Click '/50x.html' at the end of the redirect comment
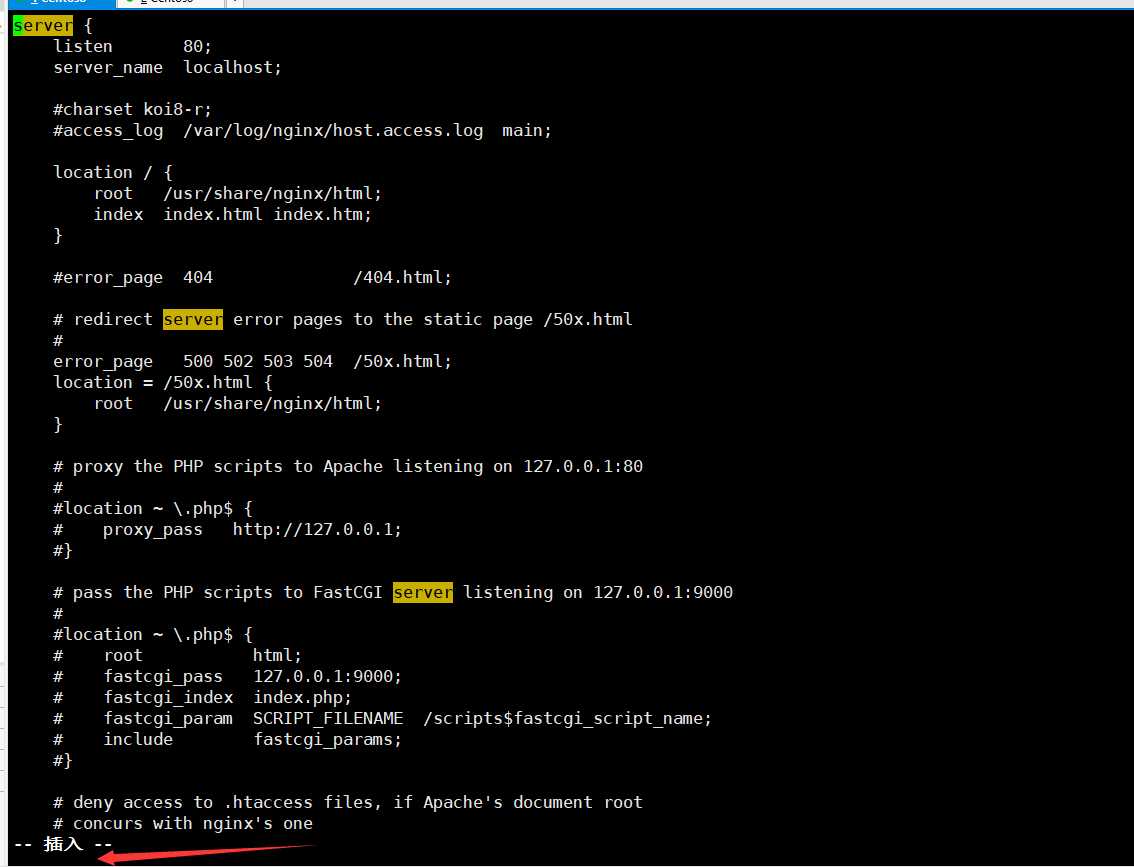The height and width of the screenshot is (867, 1134). click(588, 319)
